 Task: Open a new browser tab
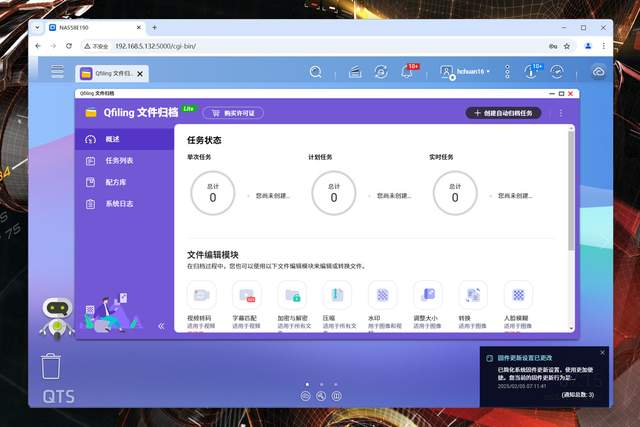(x=154, y=27)
